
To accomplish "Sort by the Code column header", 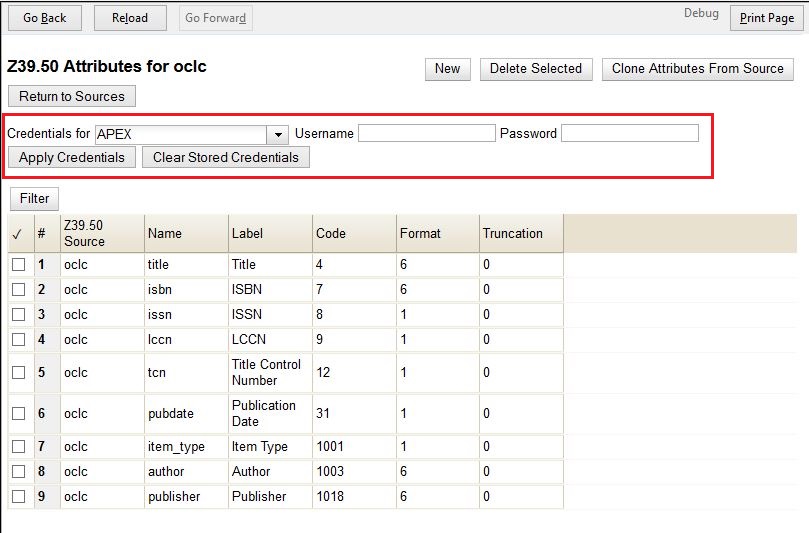I will 331,234.
